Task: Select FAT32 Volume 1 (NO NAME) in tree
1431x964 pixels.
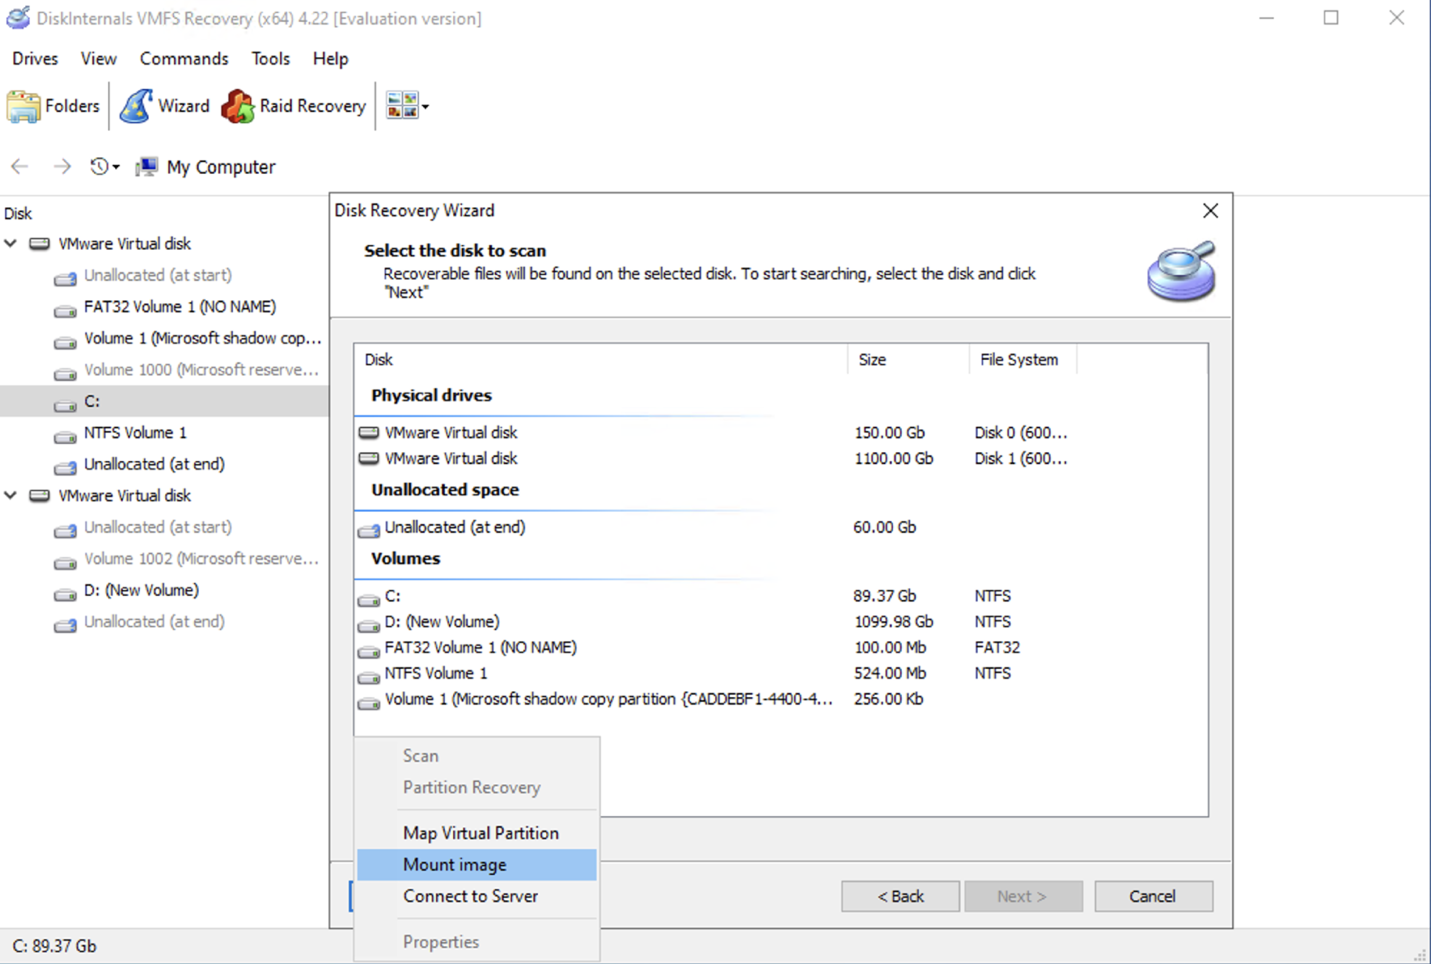Action: coord(180,307)
